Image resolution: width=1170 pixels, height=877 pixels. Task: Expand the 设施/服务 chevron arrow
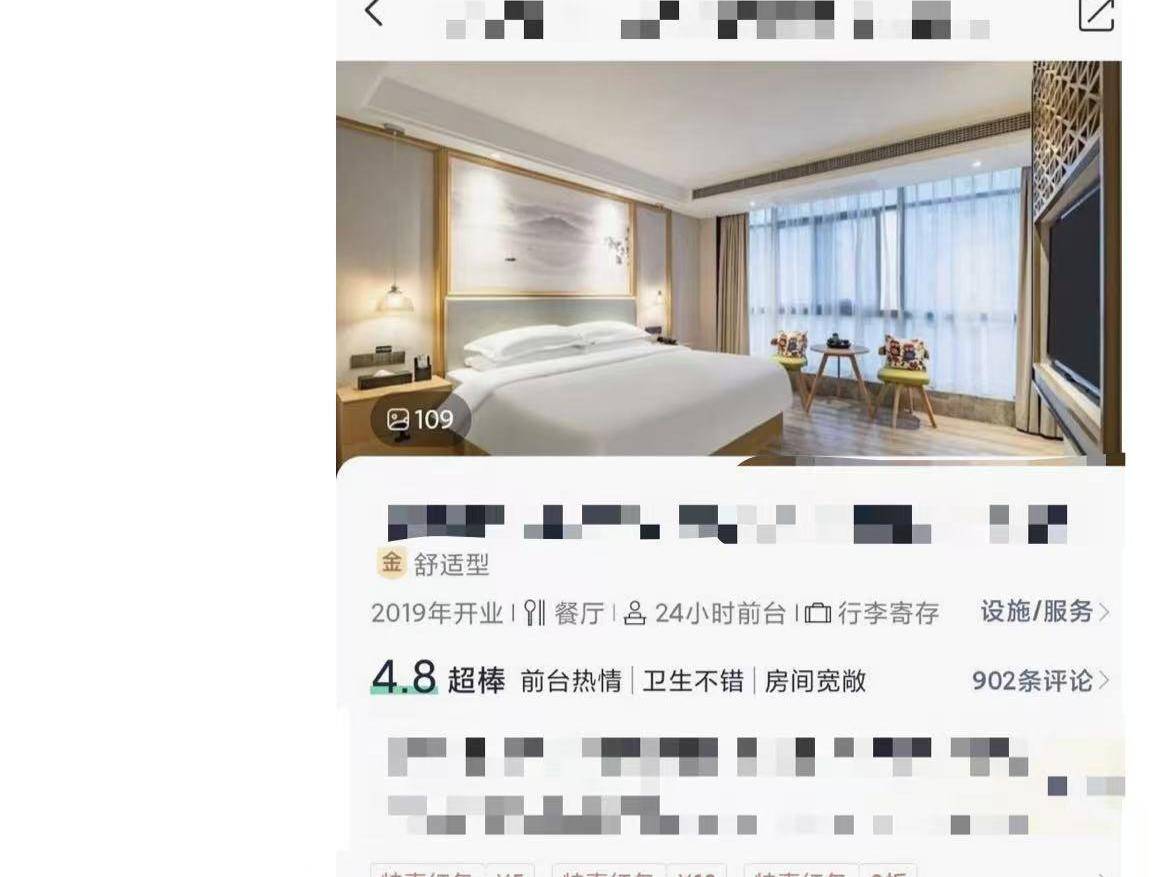coord(1105,612)
